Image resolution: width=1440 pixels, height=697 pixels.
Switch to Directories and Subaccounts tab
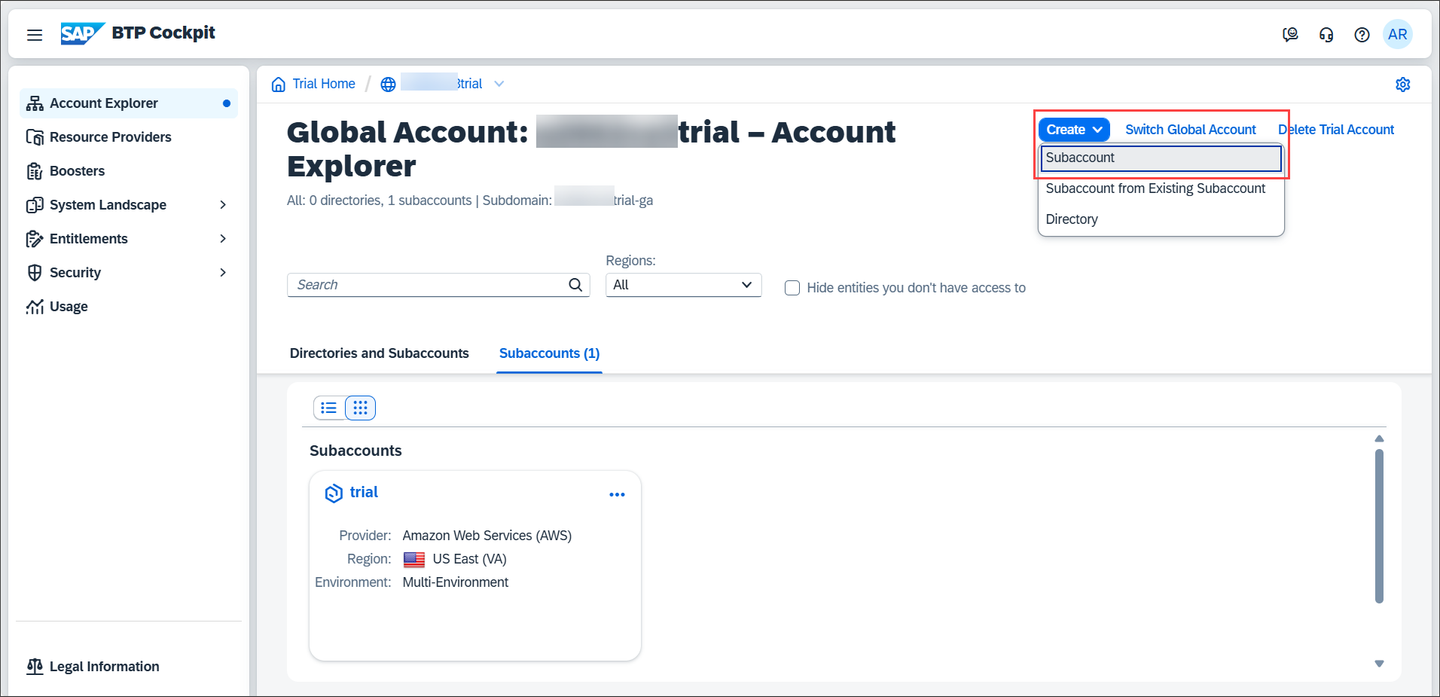(x=379, y=353)
